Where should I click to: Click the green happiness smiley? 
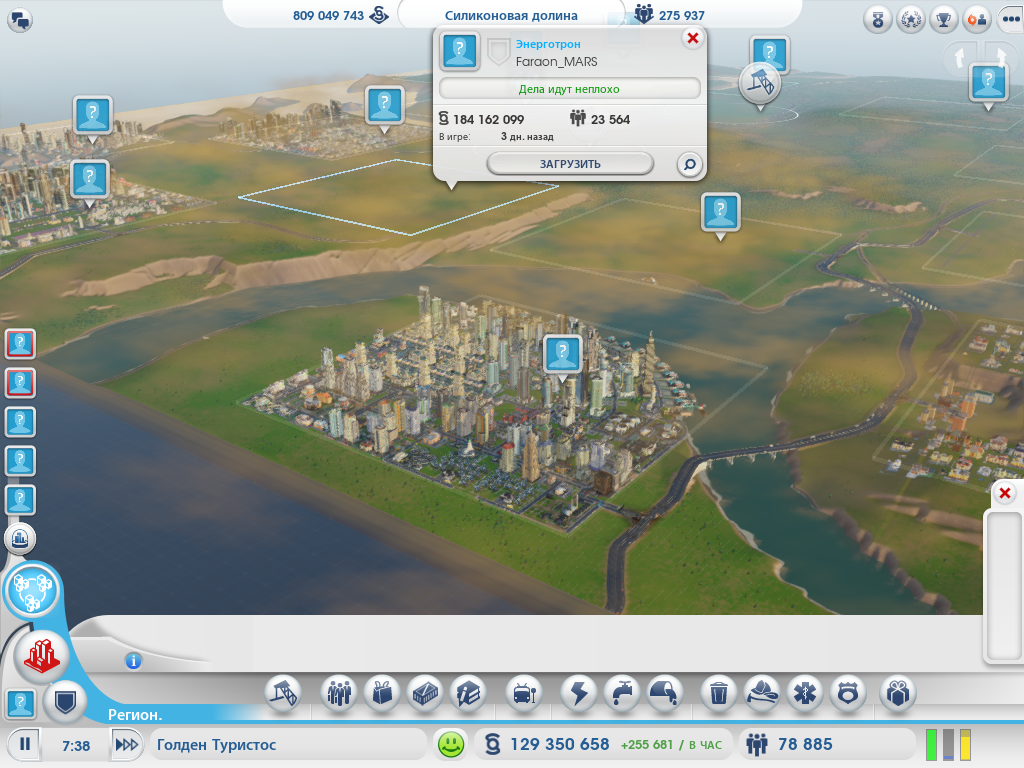[x=451, y=744]
